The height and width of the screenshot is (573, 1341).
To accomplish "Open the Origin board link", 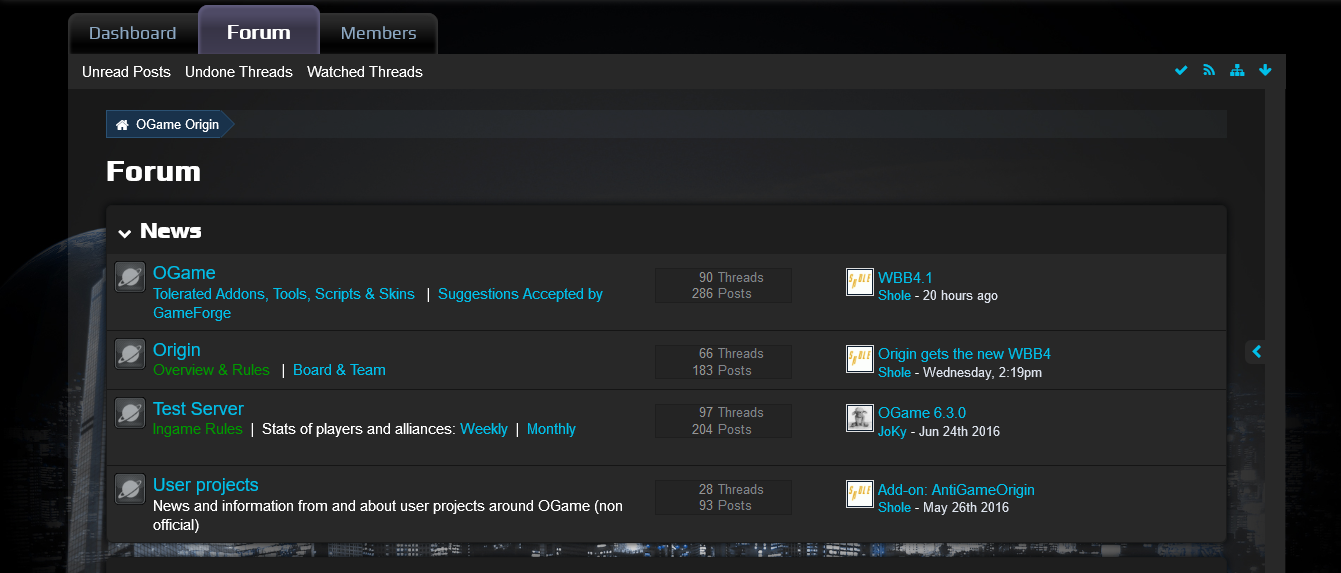I will pos(177,350).
